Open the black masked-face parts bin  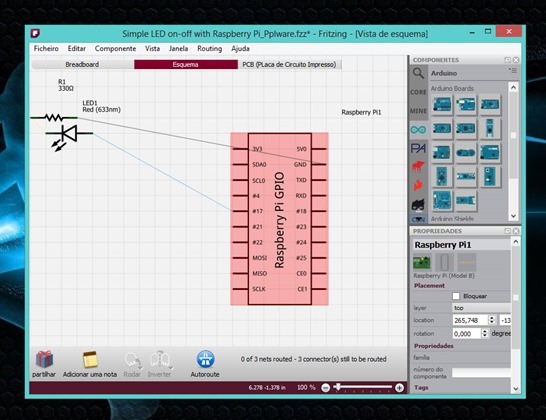(418, 204)
